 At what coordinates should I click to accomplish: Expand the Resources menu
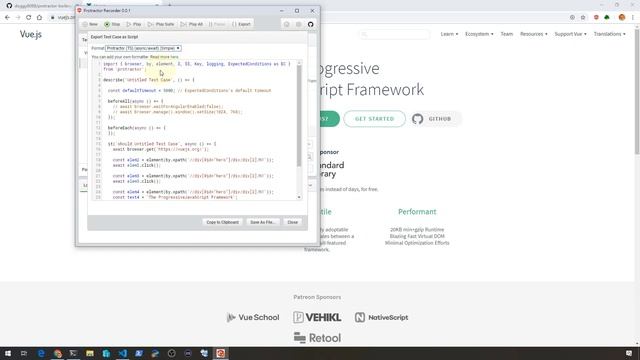(533, 34)
